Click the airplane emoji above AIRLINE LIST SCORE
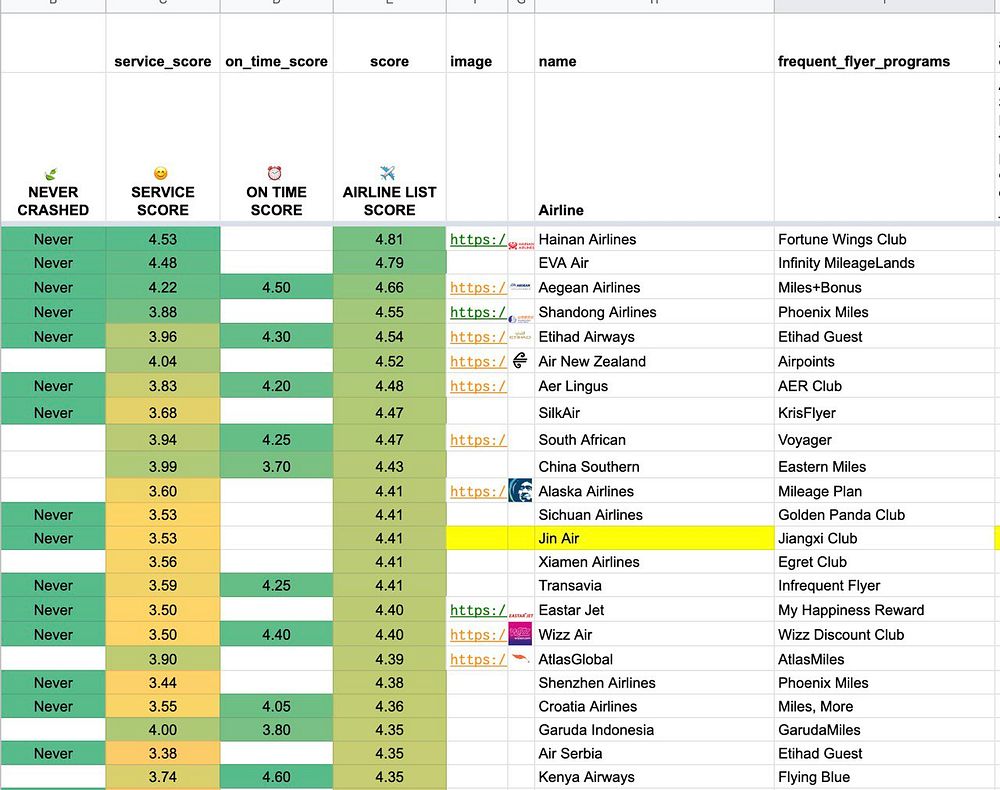This screenshot has width=1000, height=790. tap(388, 173)
